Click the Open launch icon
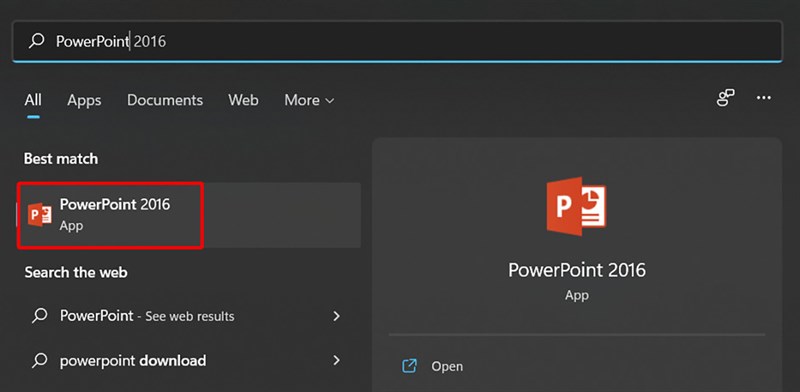 tap(410, 366)
